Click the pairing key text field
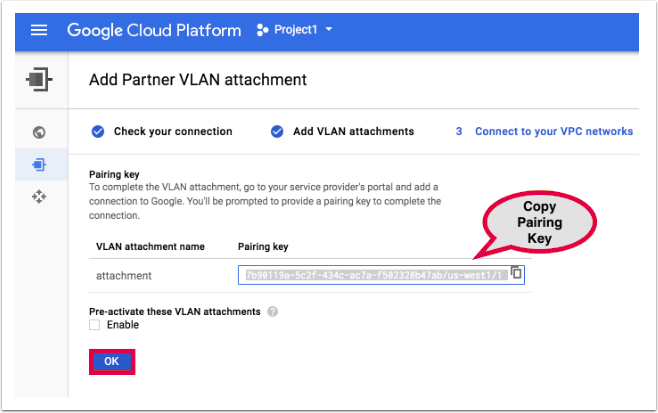 pyautogui.click(x=372, y=274)
